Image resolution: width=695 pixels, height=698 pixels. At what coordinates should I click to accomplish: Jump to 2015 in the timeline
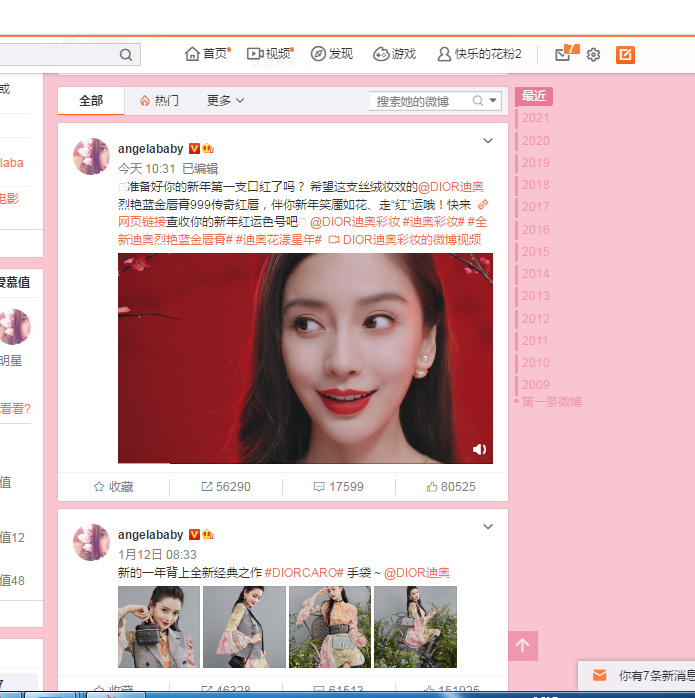click(536, 252)
